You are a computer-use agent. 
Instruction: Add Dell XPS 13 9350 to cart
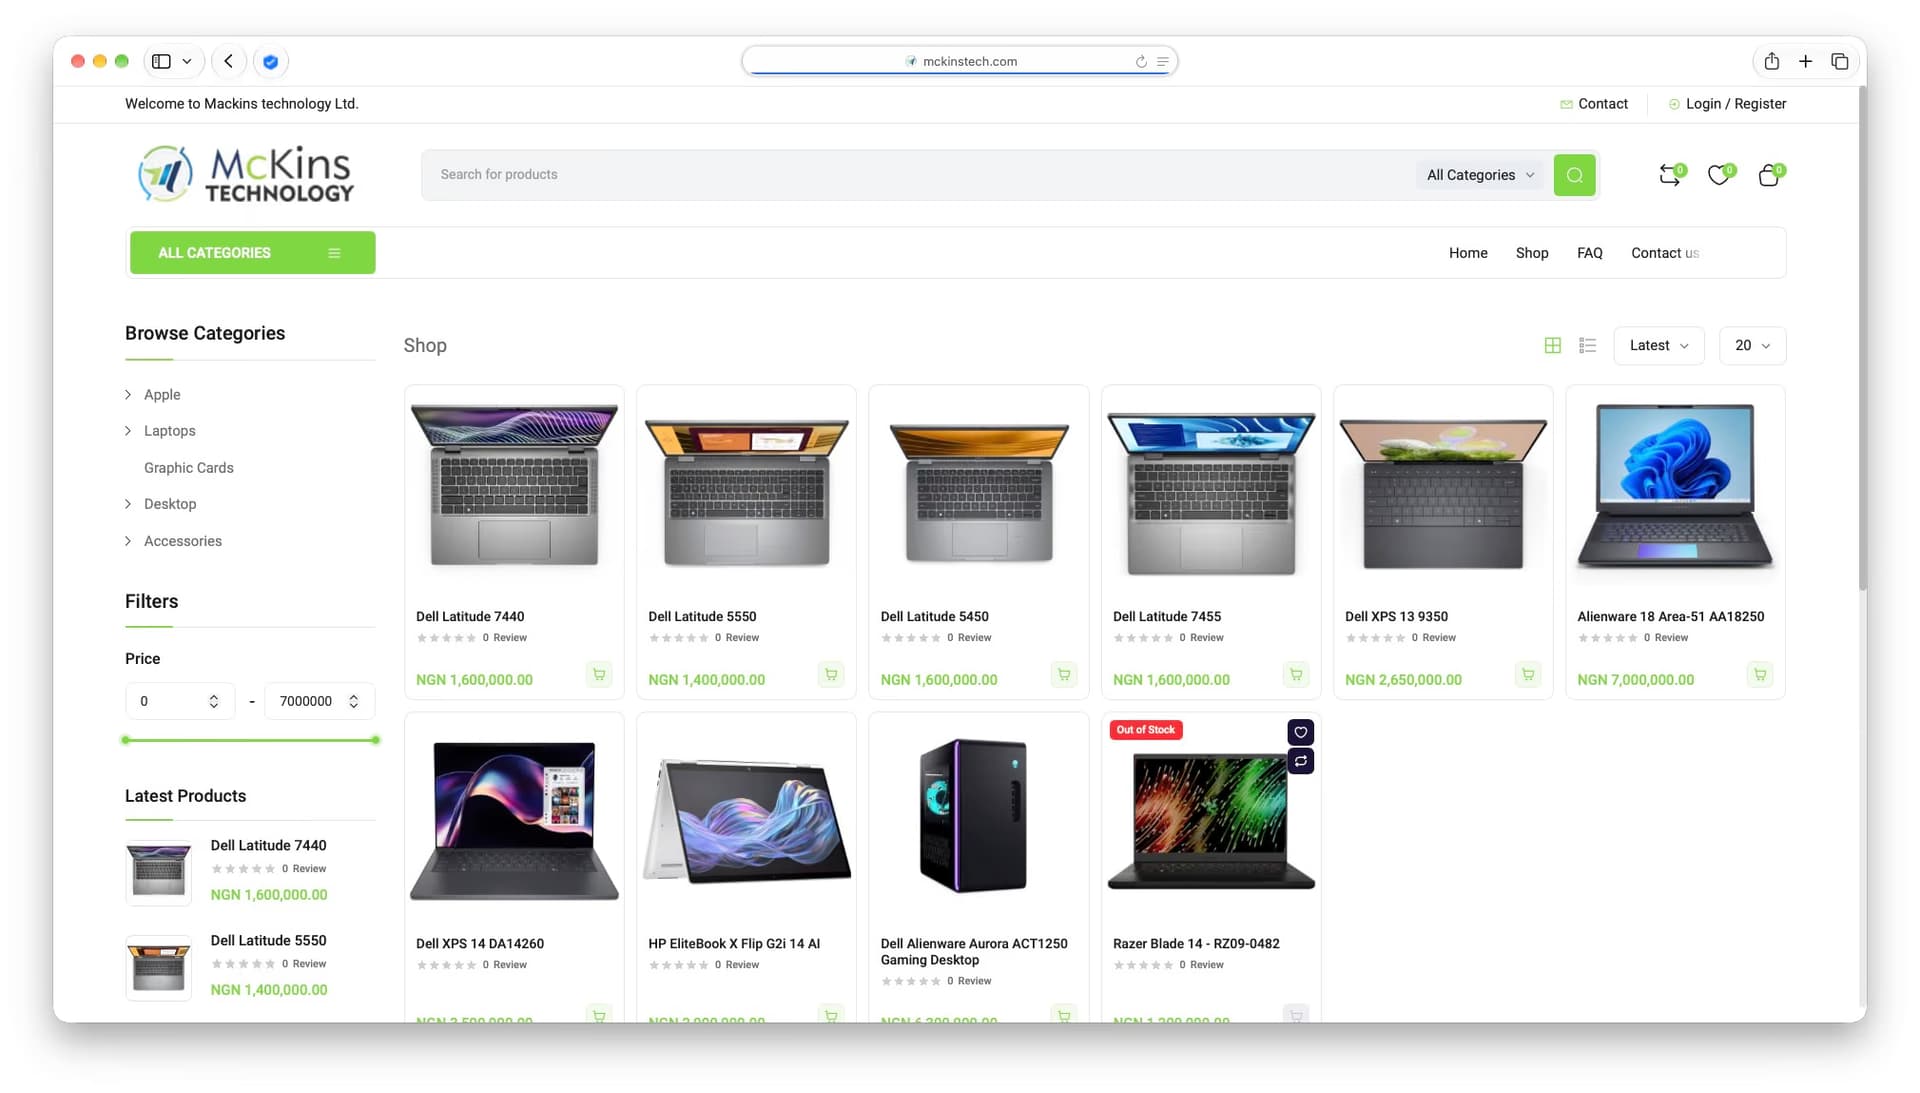[x=1528, y=674]
